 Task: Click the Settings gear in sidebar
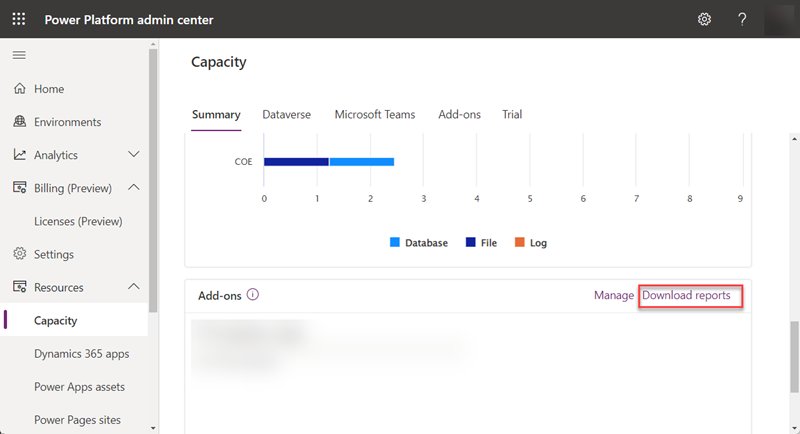pos(19,254)
